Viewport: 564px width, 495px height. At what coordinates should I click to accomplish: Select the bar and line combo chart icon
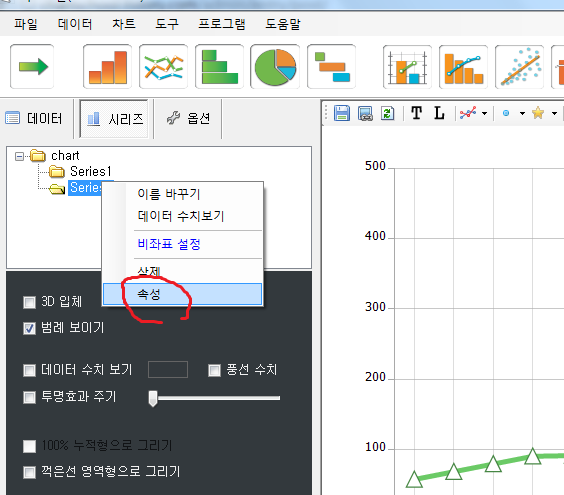(463, 67)
